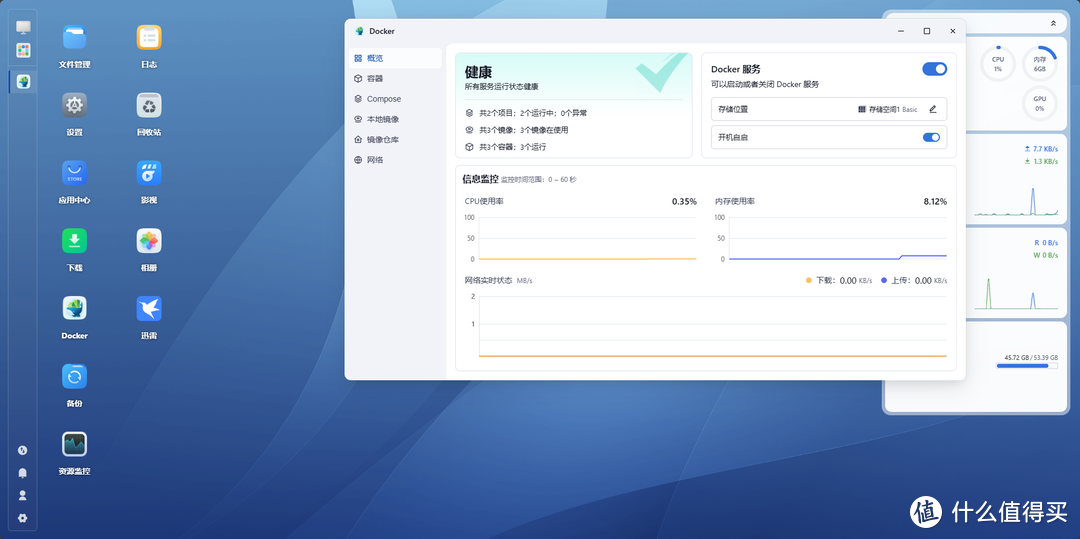Click the 存储空间1 Basic storage value
This screenshot has width=1080, height=539.
coord(888,109)
